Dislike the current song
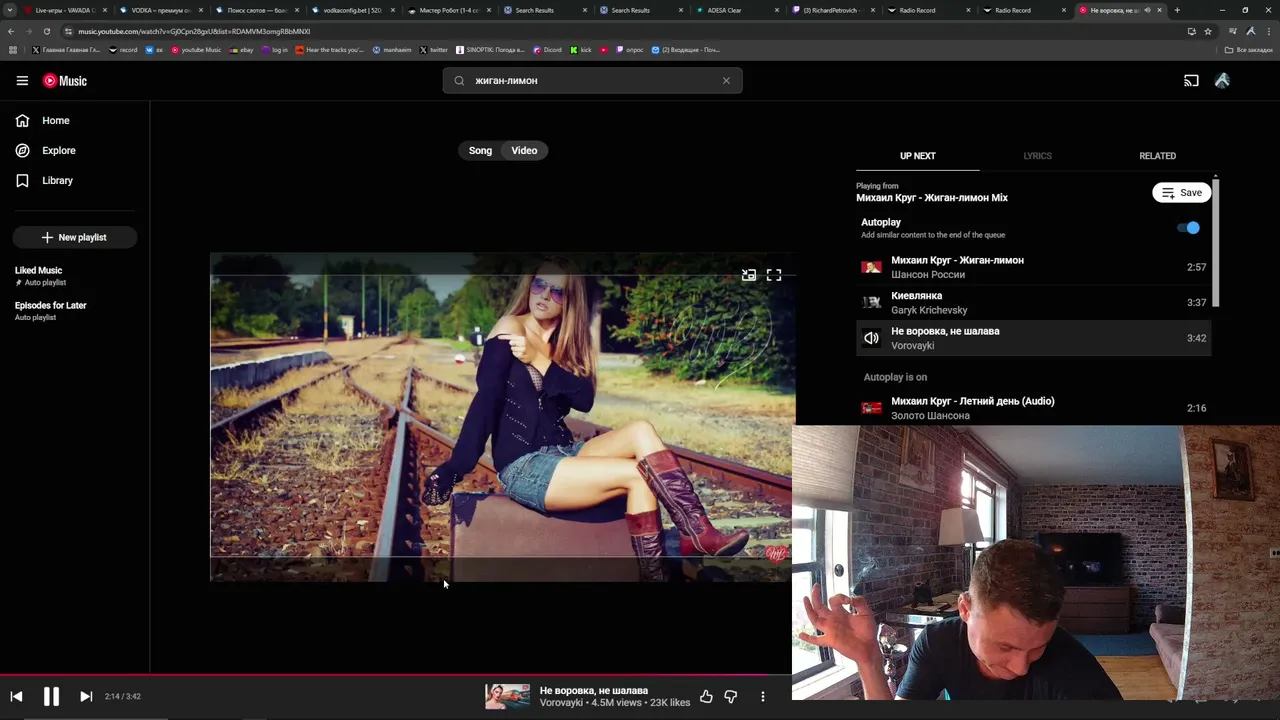 [731, 697]
